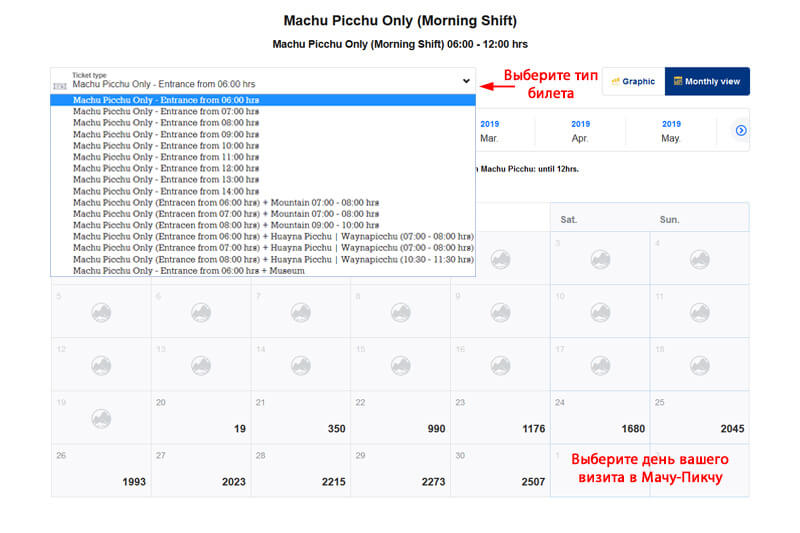
Task: Select Entrance from 11:00 hrs option
Action: 263,157
